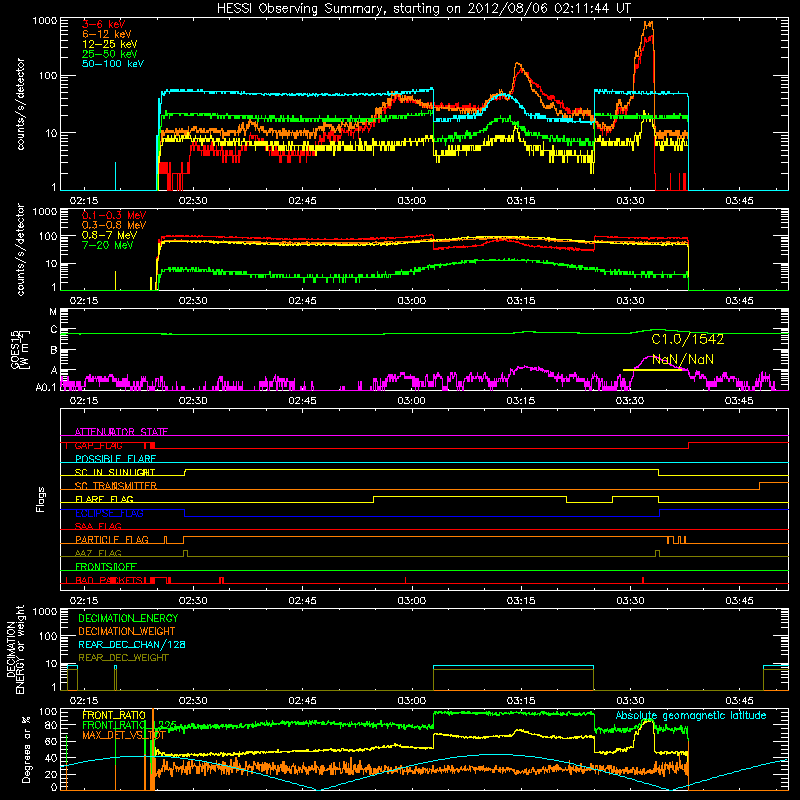Select the DECIMATION_ENERGY legend entry
The width and height of the screenshot is (800, 800).
[x=128, y=618]
